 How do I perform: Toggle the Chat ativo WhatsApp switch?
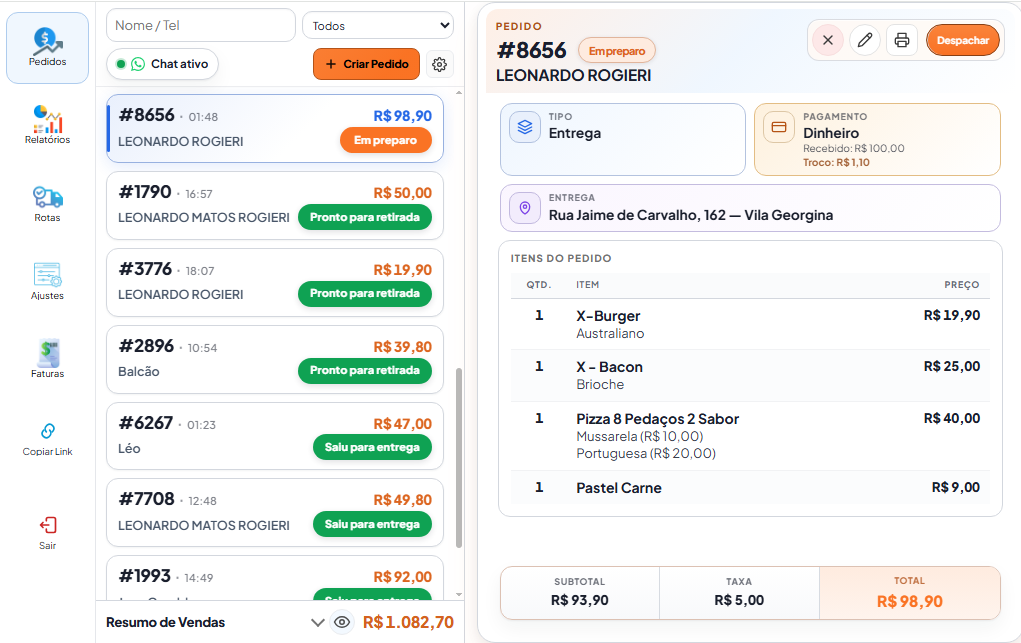click(162, 64)
